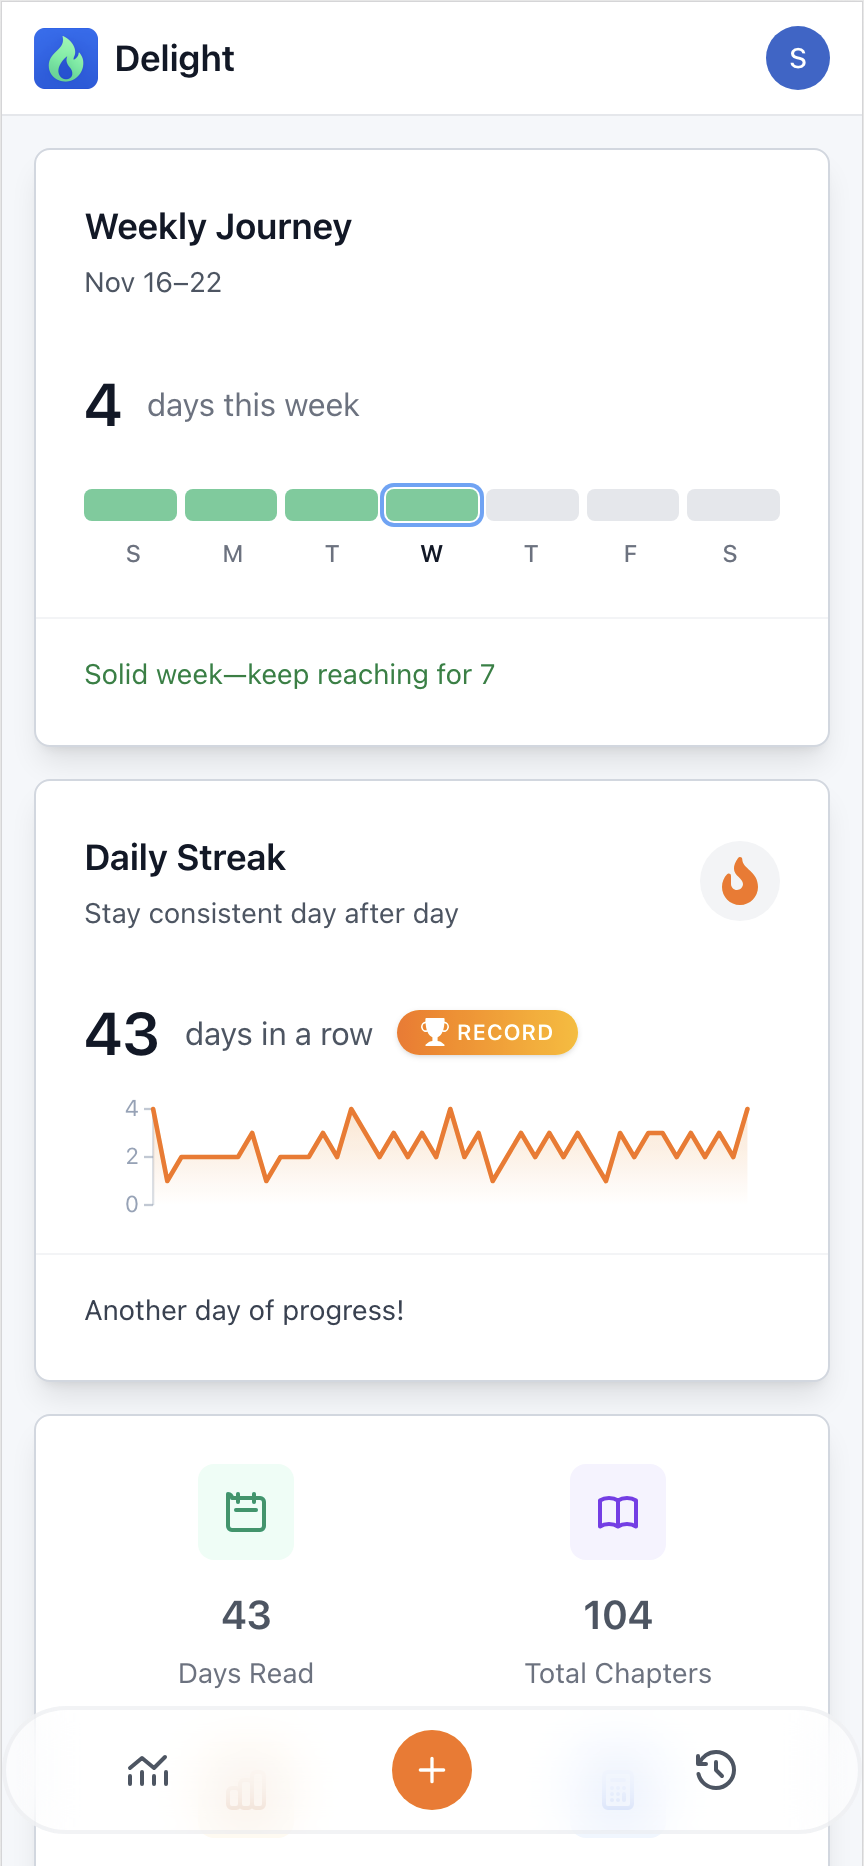
Task: Toggle Wednesday's highlighted progress bar
Action: 432,505
